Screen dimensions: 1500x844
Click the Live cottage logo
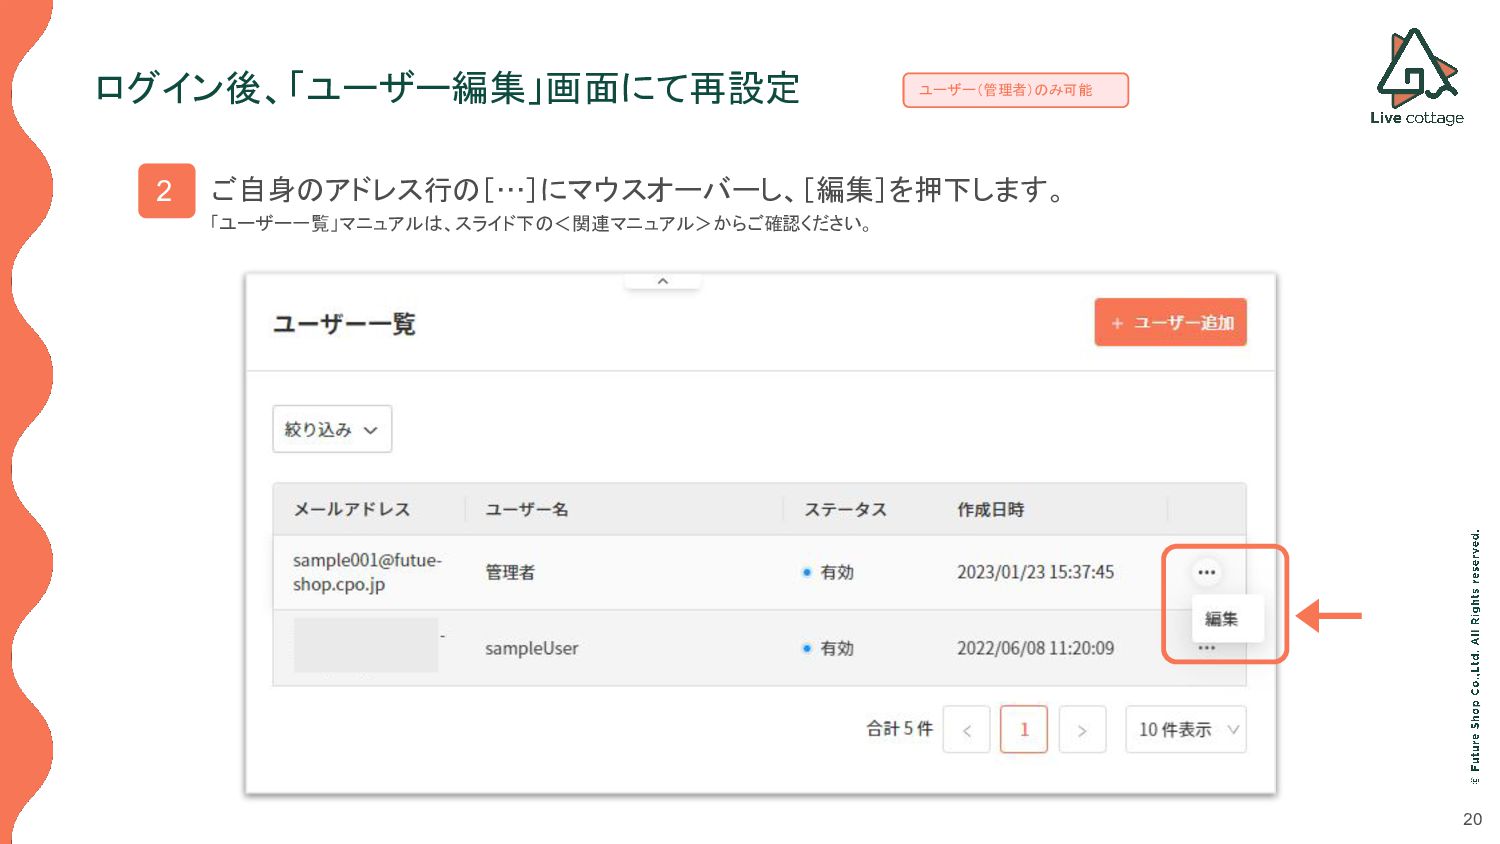pyautogui.click(x=1416, y=77)
